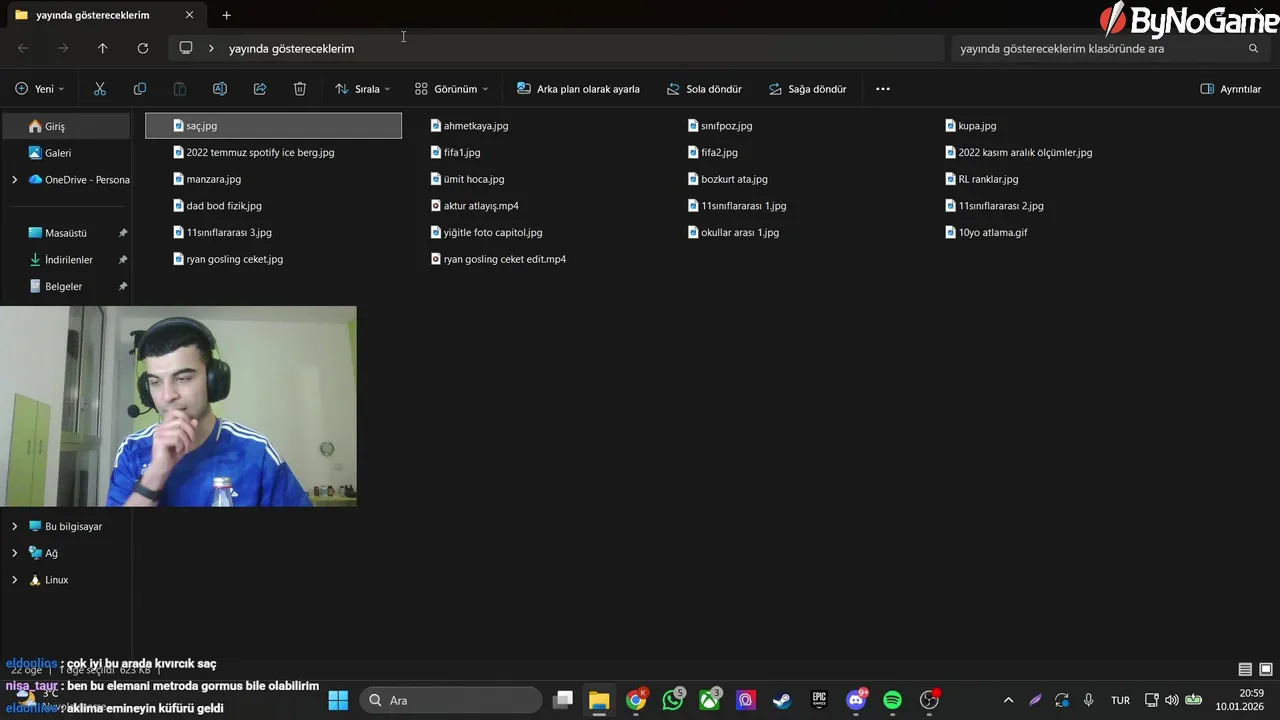Click the Rename icon in the toolbar
Screen dimensions: 1280x720
coord(220,89)
